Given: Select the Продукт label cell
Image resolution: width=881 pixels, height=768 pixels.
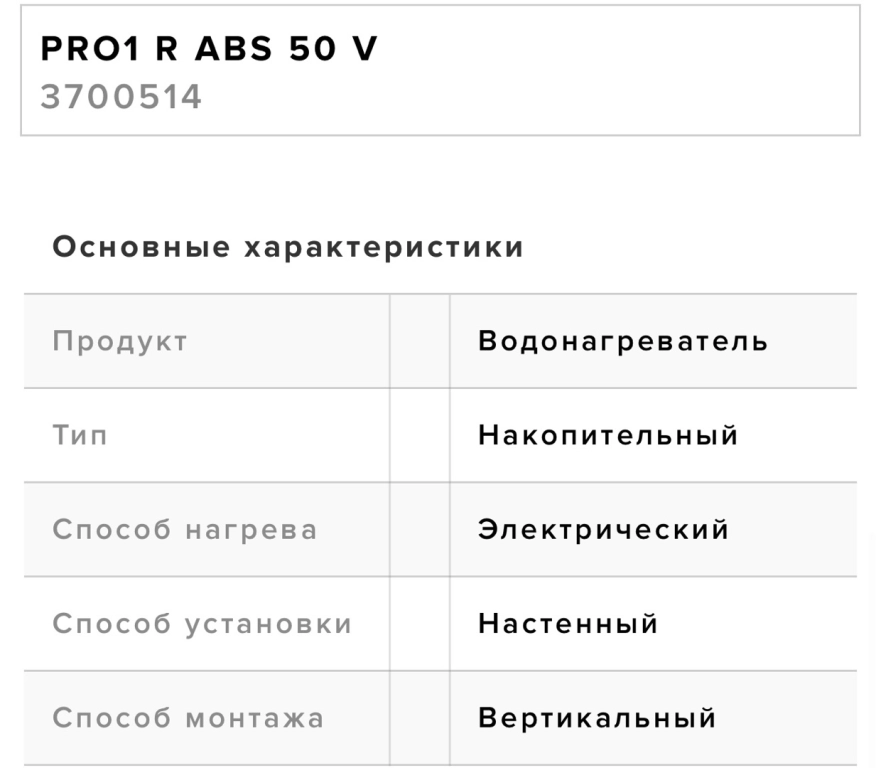Looking at the screenshot, I should 120,341.
